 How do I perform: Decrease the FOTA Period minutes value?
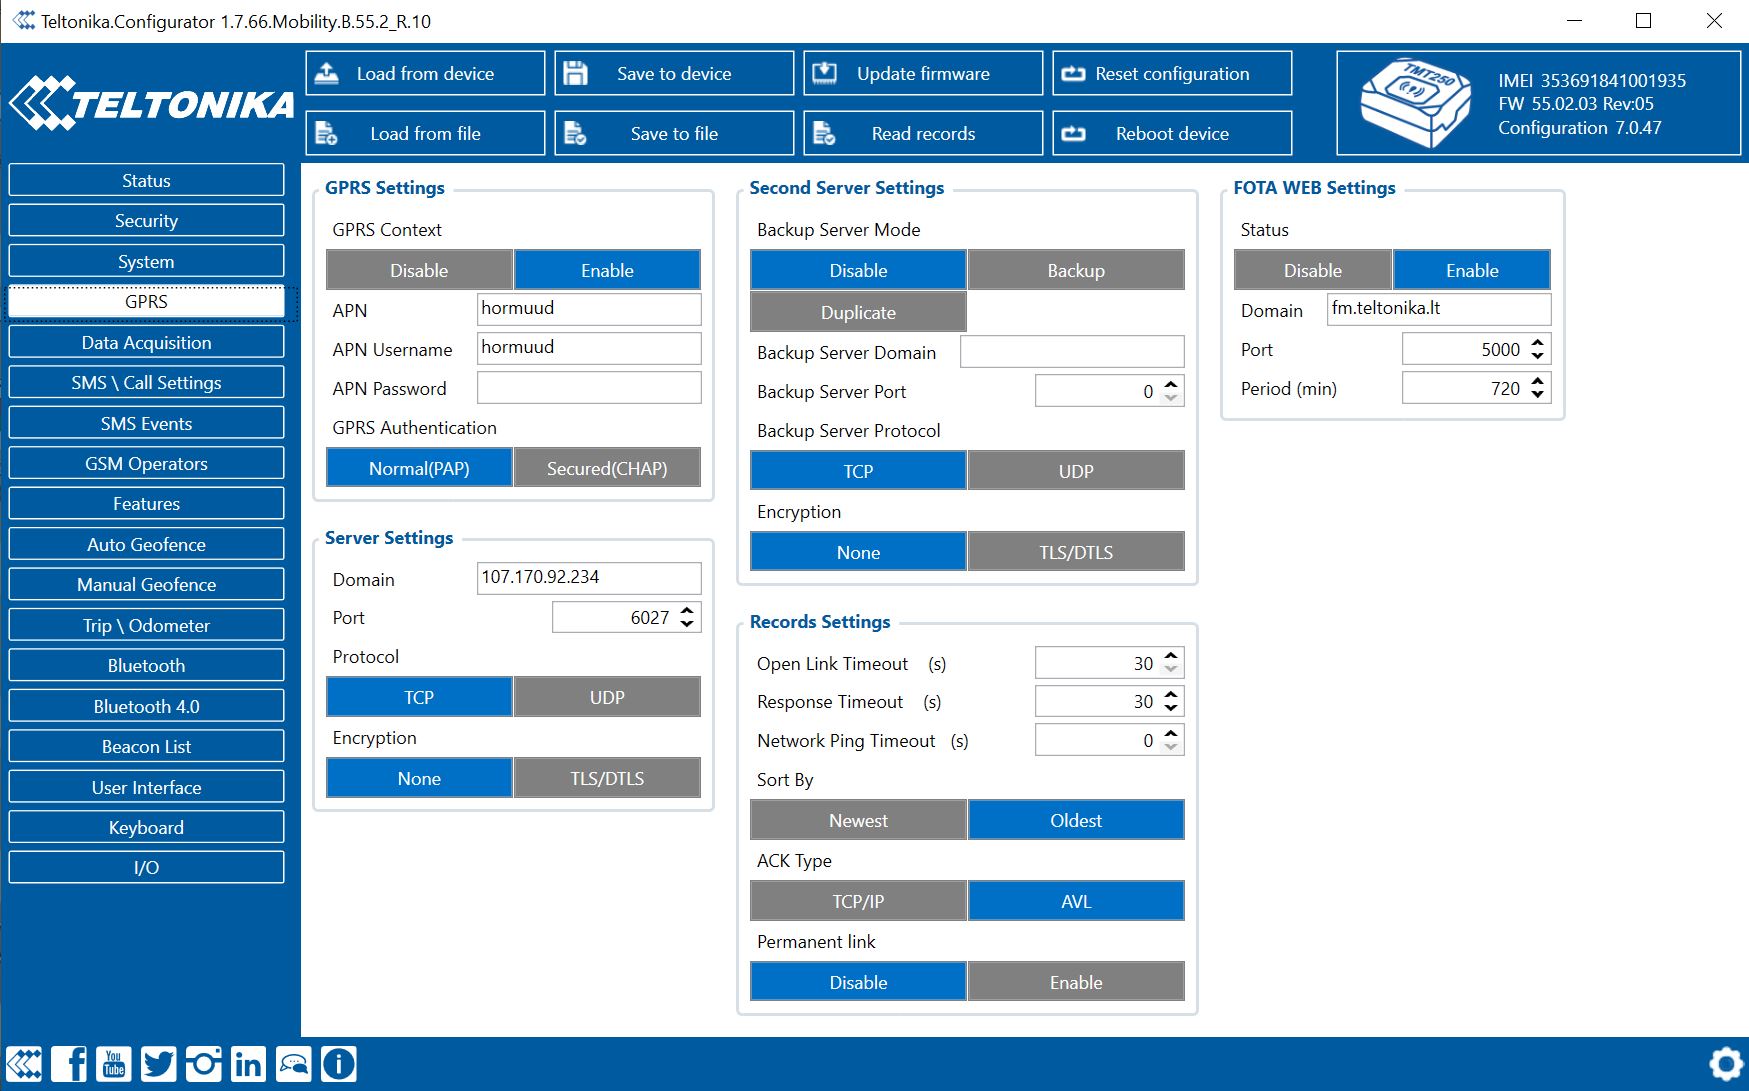(x=1538, y=395)
